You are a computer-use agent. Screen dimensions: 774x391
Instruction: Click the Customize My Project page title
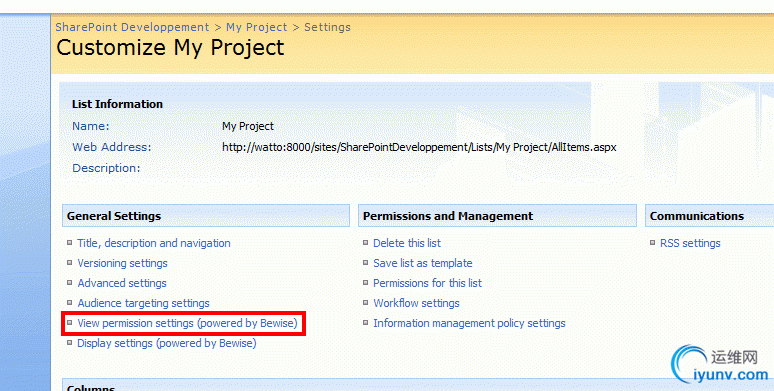pyautogui.click(x=170, y=48)
